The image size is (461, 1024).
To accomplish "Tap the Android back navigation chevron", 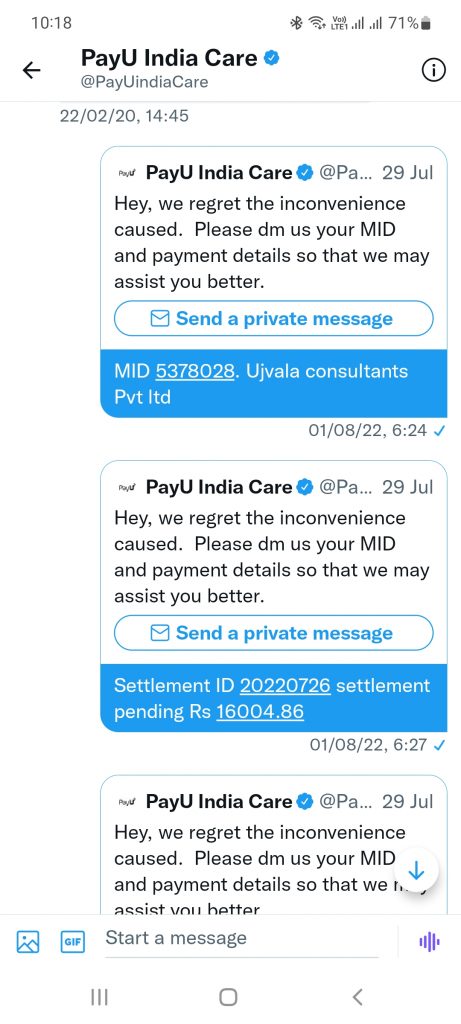I will point(357,997).
